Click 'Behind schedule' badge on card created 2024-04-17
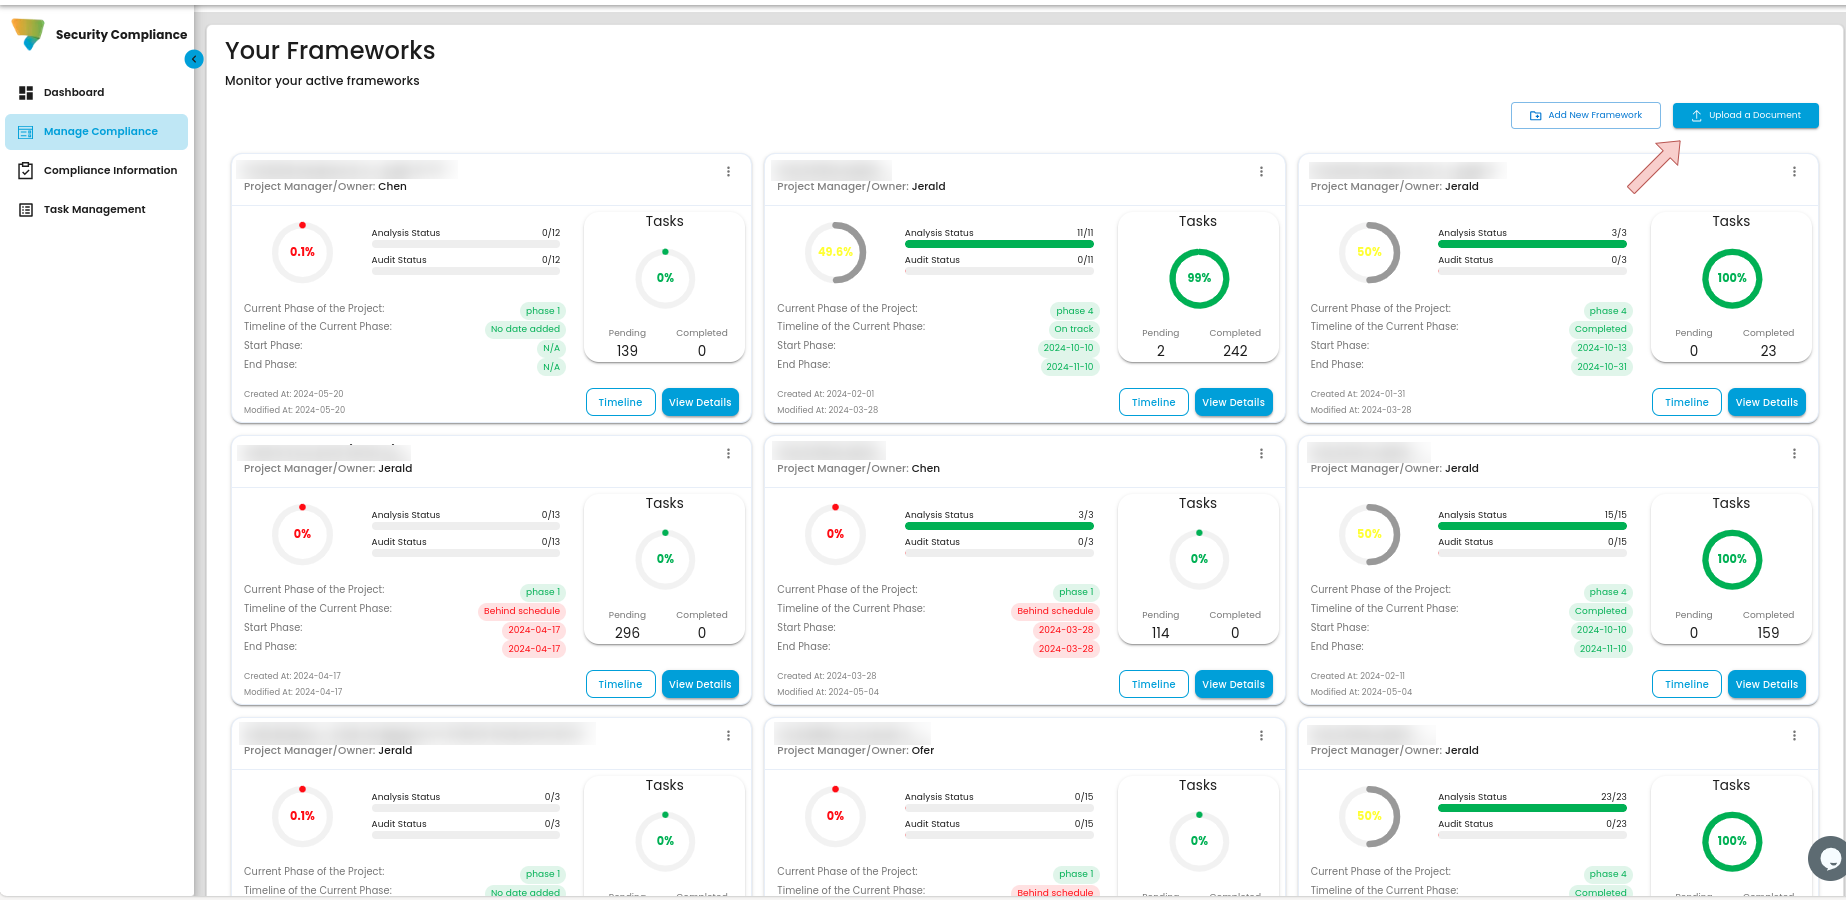1846x900 pixels. pyautogui.click(x=522, y=611)
